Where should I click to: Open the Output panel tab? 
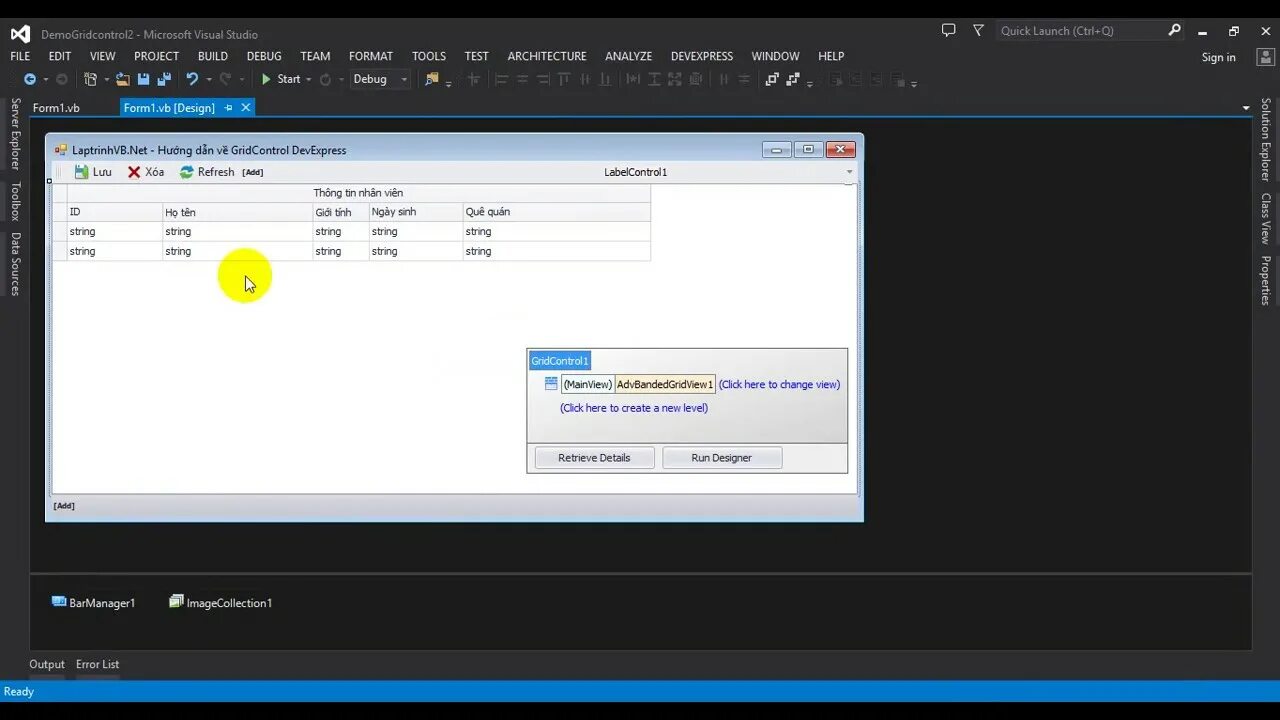click(47, 664)
